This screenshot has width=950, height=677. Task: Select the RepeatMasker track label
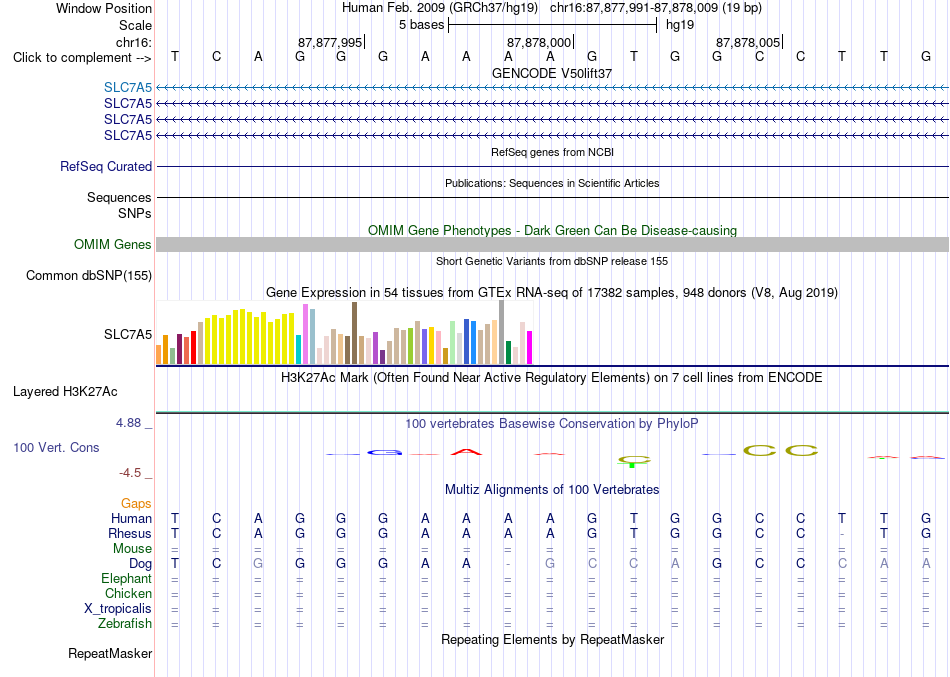(110, 653)
